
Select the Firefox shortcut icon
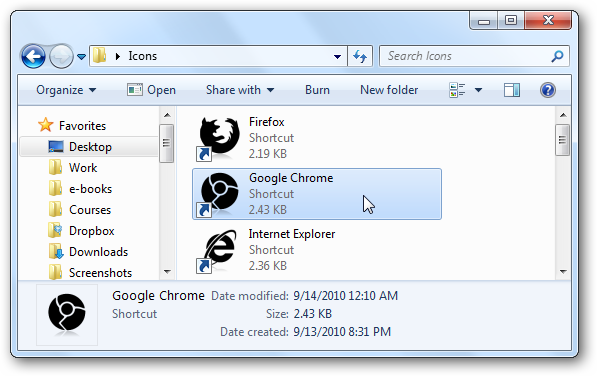(x=218, y=138)
